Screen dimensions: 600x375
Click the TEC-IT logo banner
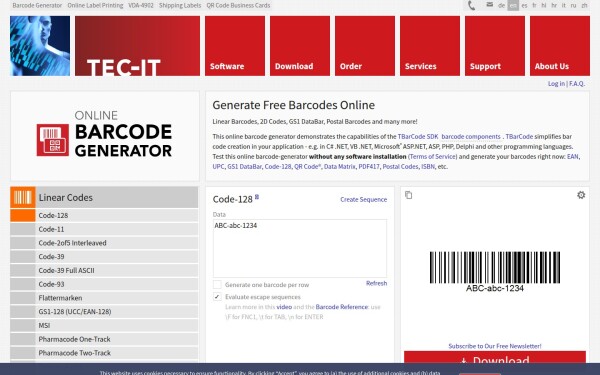coord(137,46)
